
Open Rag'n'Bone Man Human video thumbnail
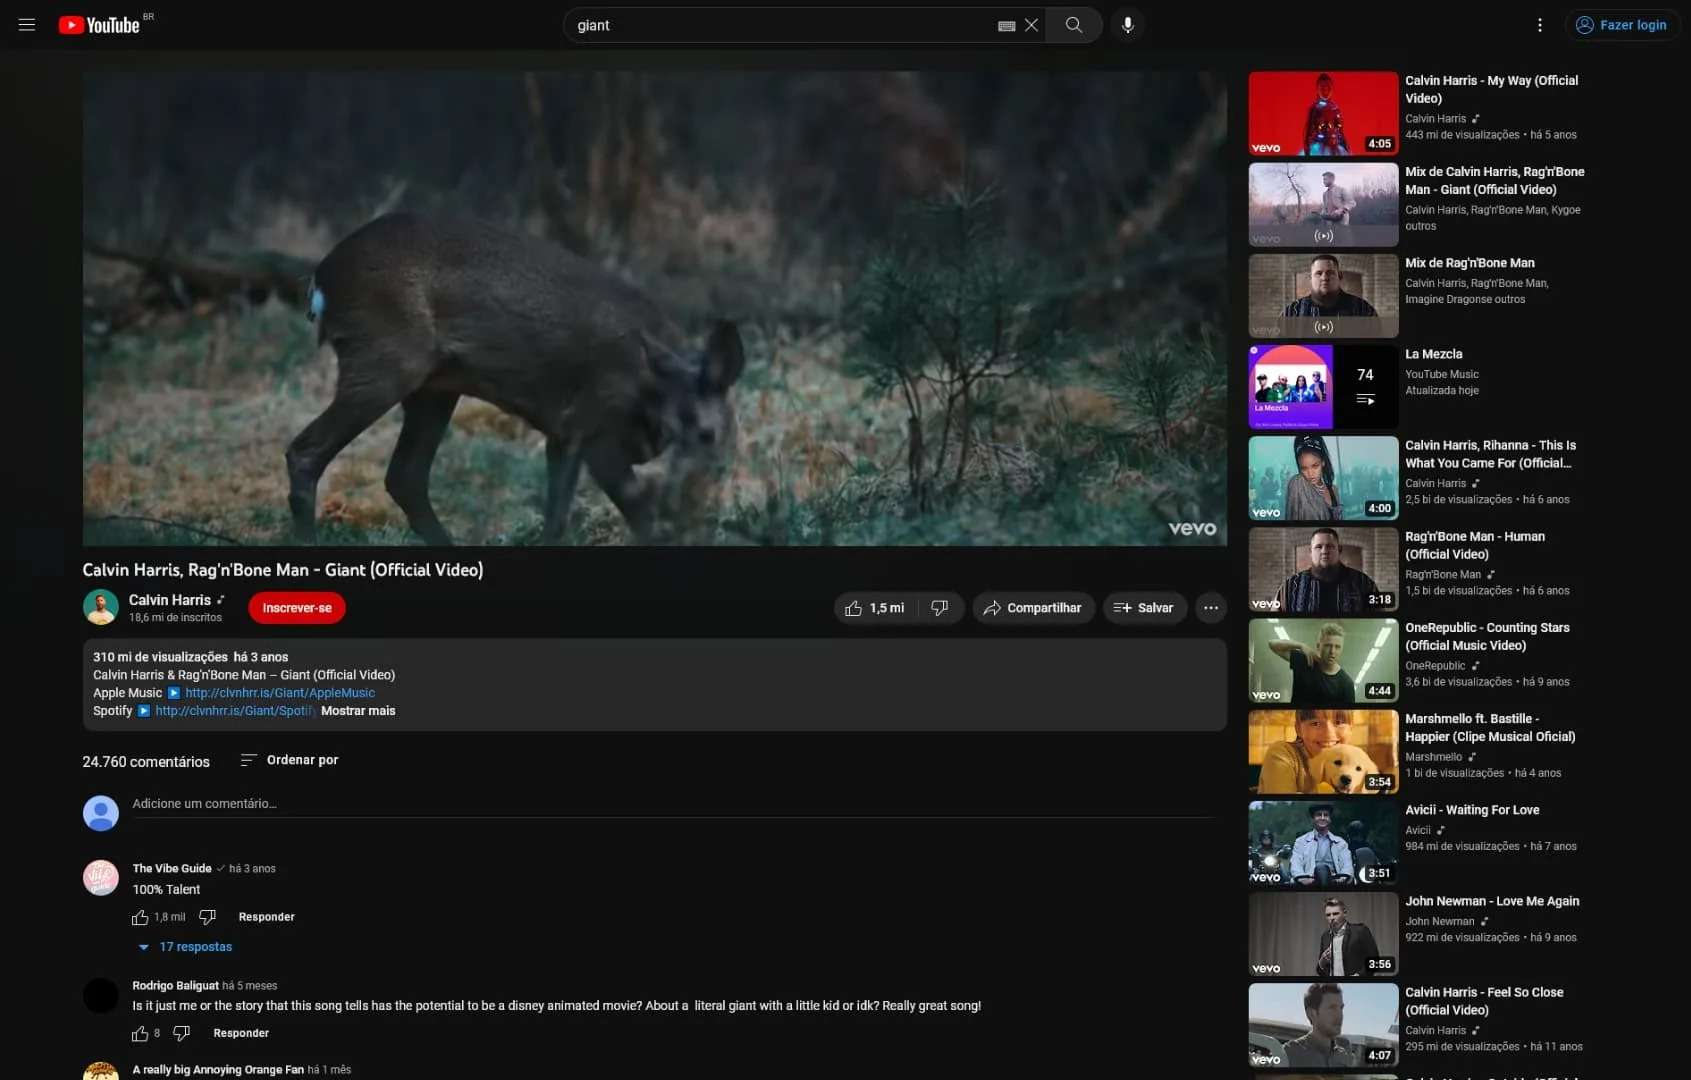[1322, 569]
